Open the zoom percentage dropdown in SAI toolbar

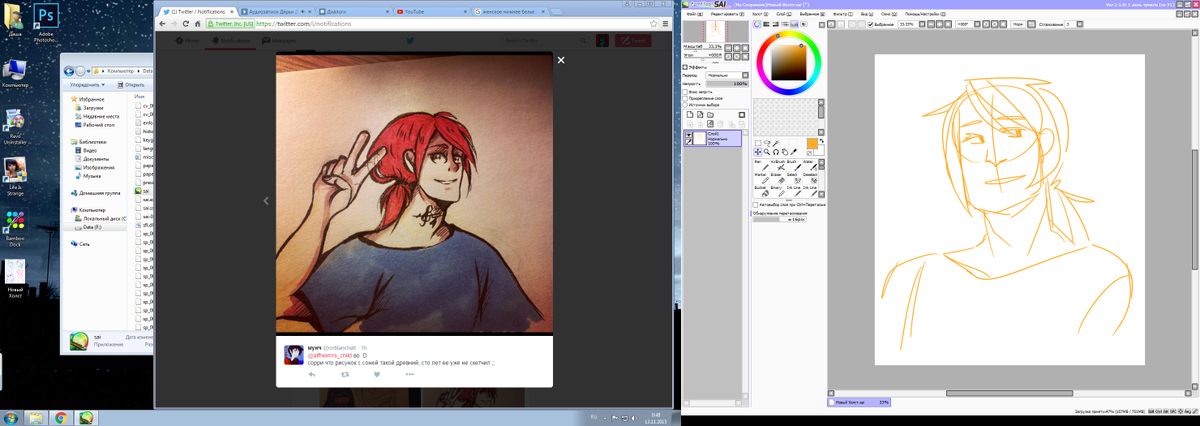(924, 24)
